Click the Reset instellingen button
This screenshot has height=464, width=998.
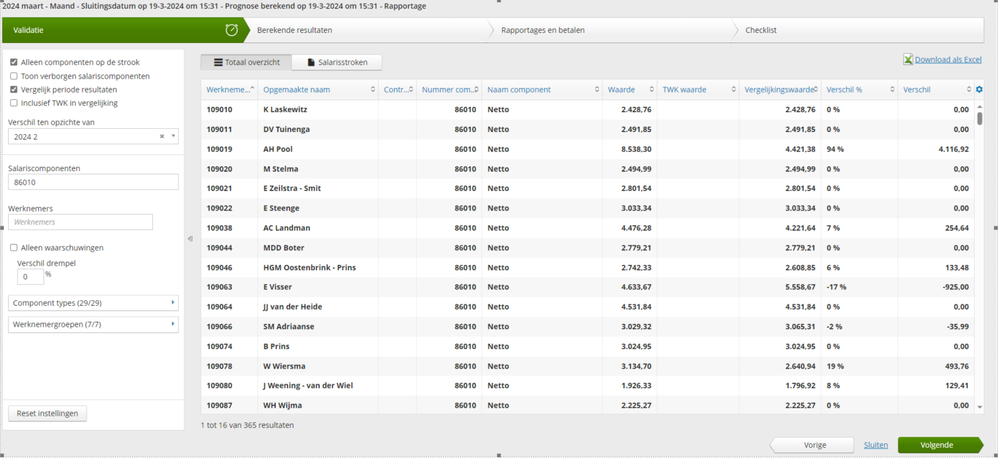tap(47, 413)
